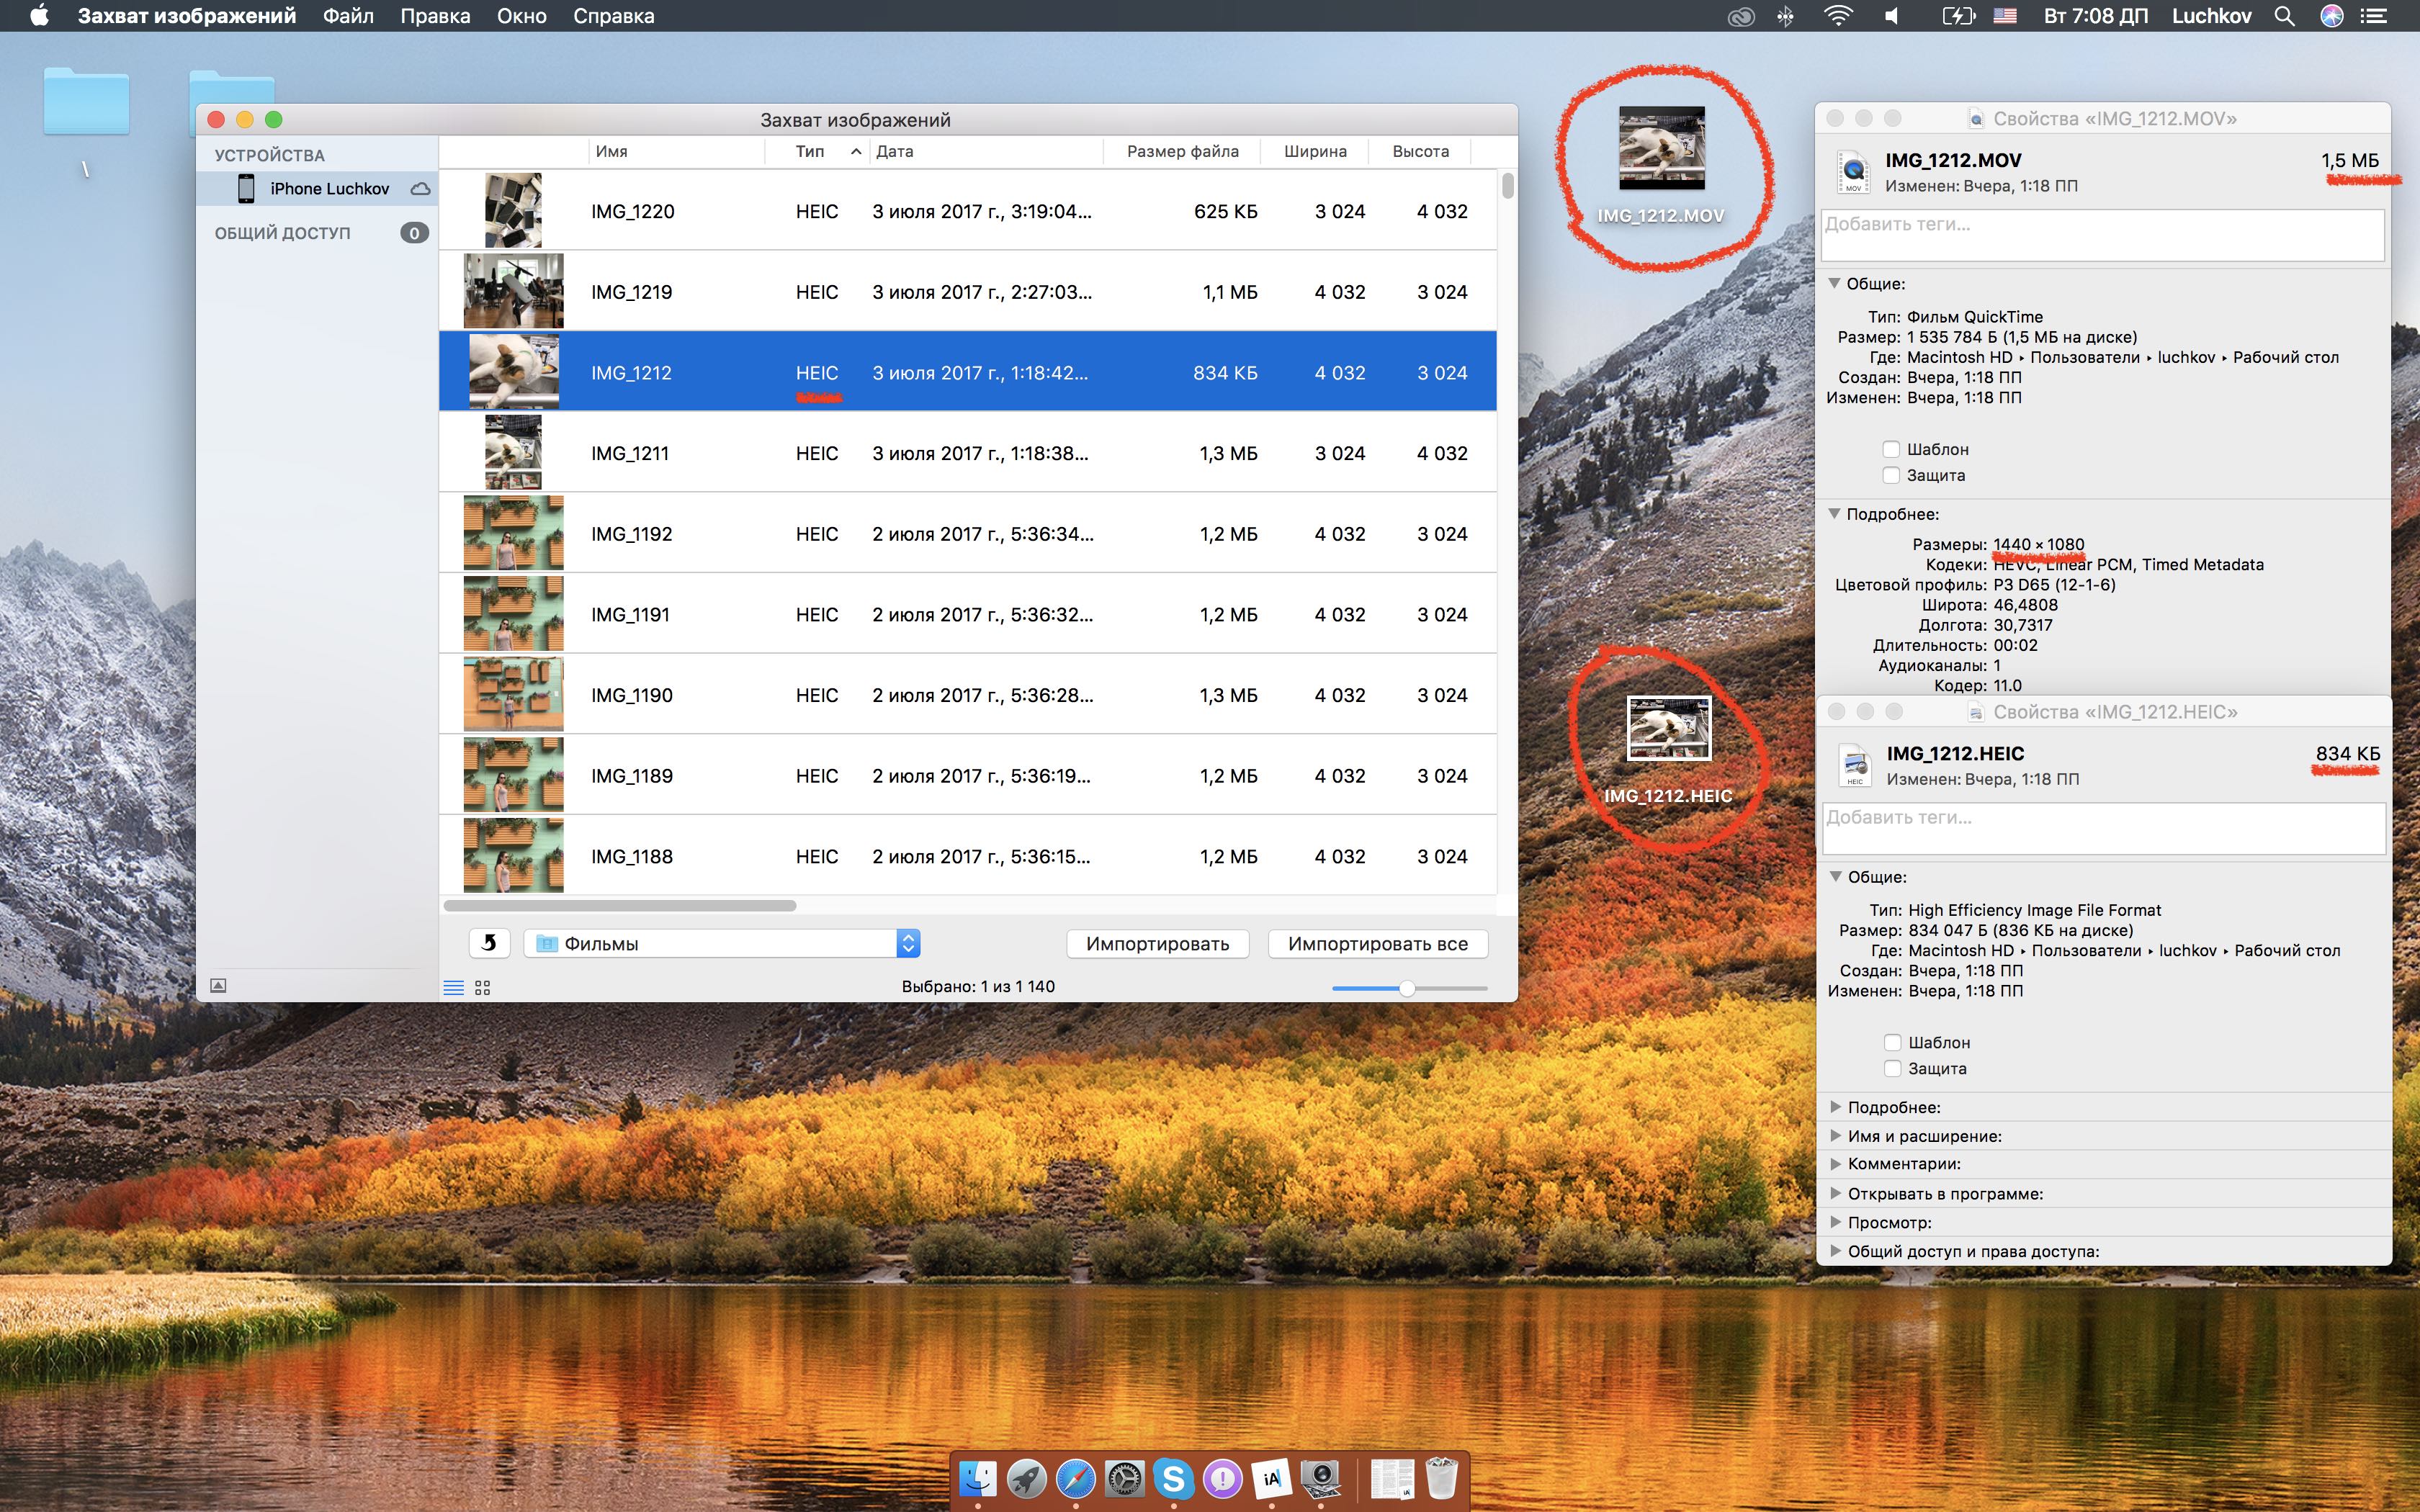The width and height of the screenshot is (2420, 1512).
Task: Switch to list view mode
Action: [x=453, y=988]
